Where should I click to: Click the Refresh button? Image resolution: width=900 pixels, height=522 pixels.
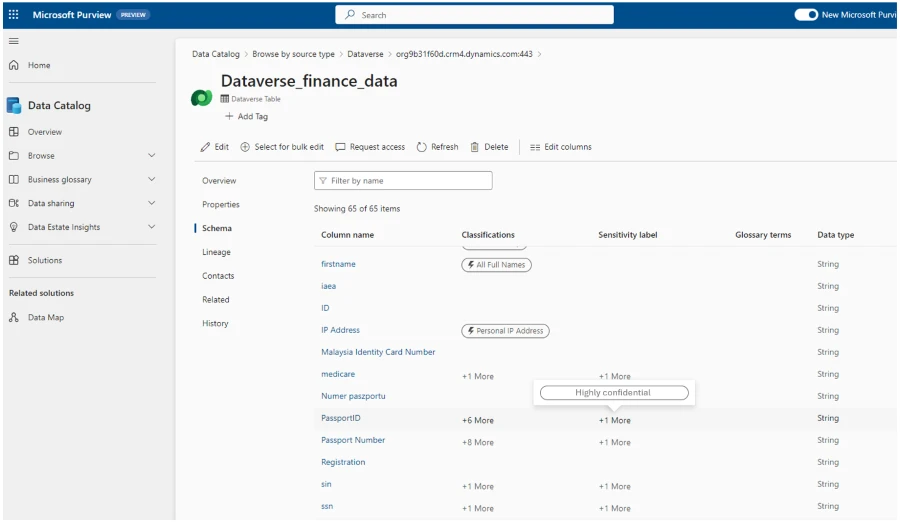437,147
